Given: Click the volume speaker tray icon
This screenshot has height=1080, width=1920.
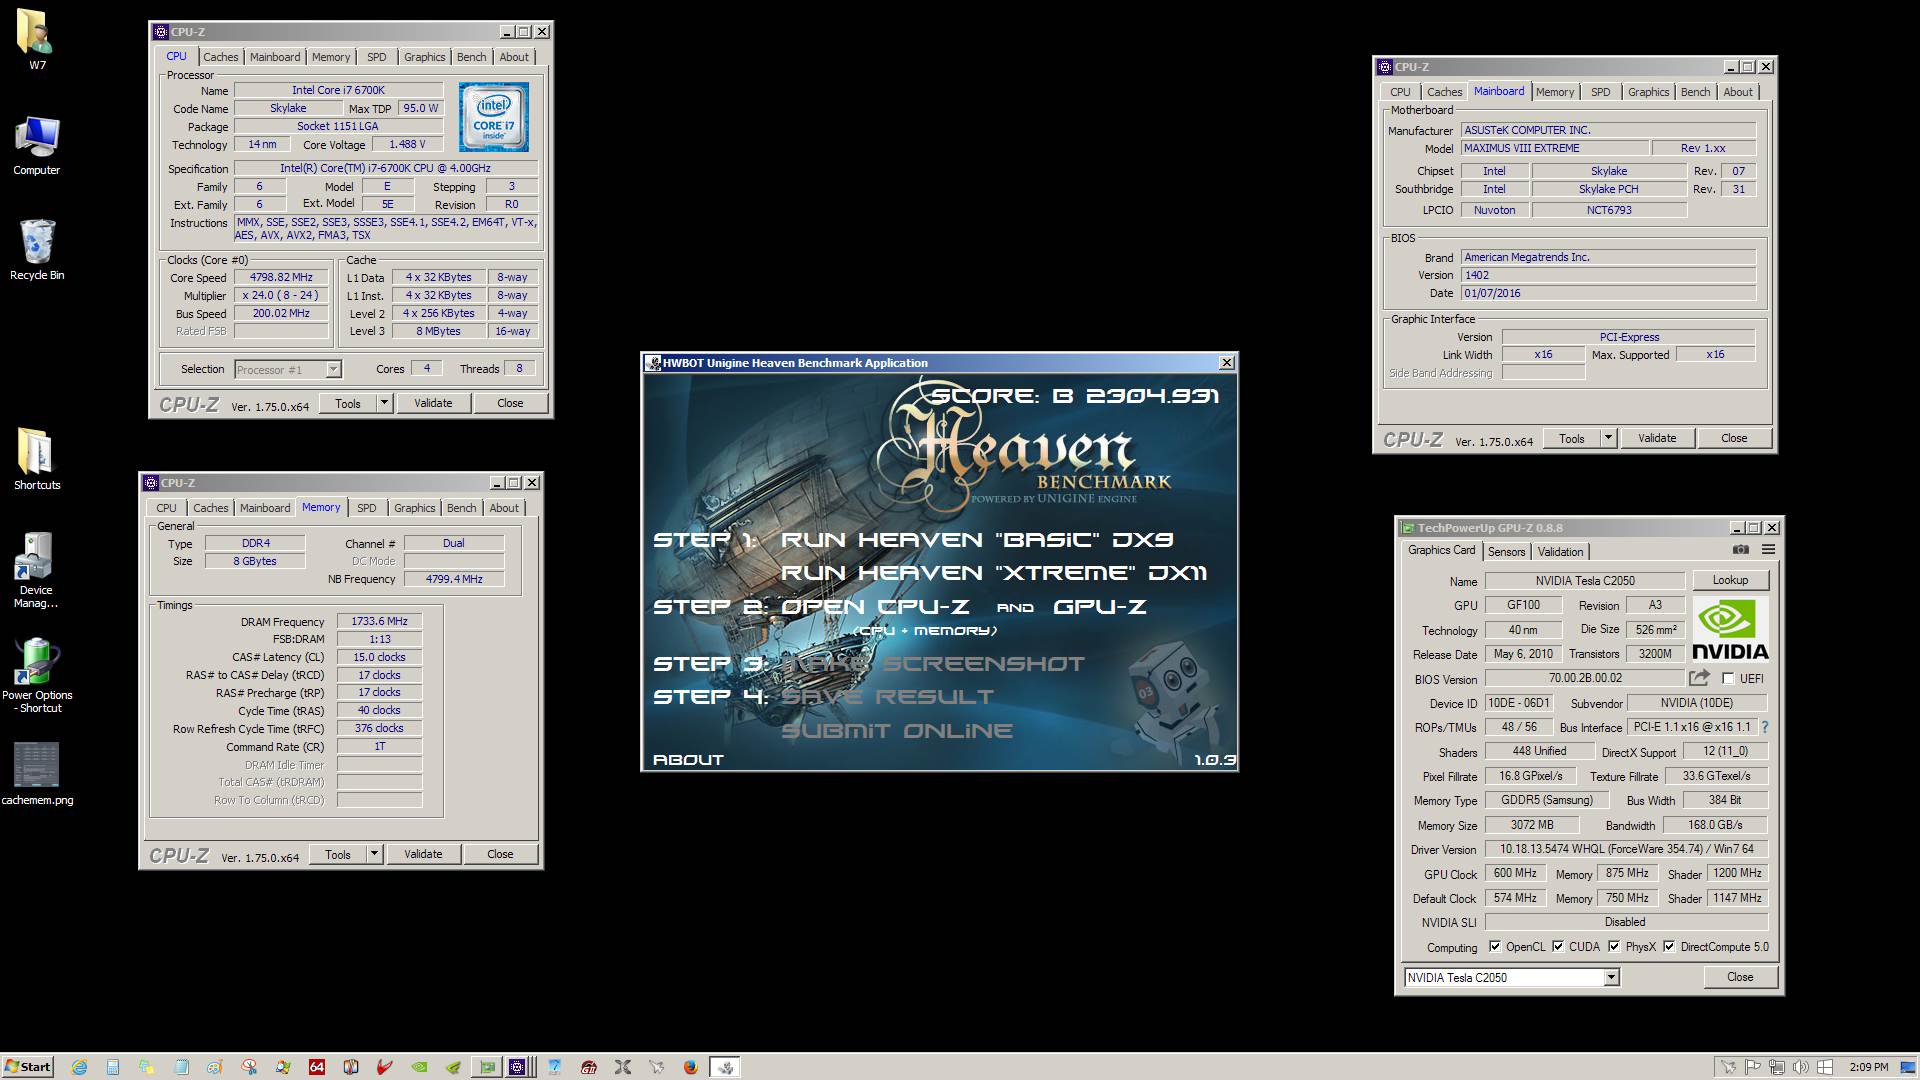Looking at the screenshot, I should [x=1800, y=1067].
